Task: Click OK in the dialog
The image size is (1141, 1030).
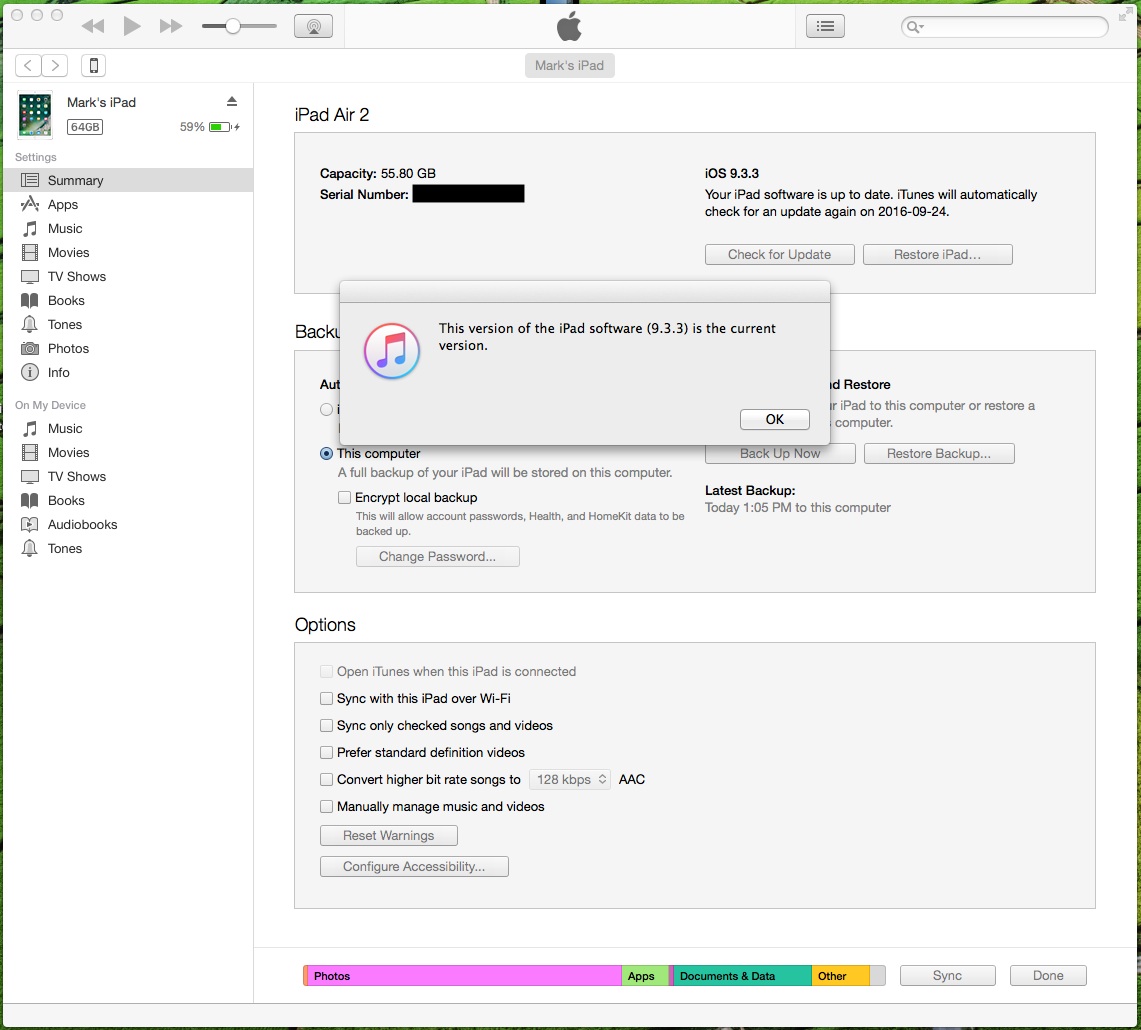Action: click(775, 419)
